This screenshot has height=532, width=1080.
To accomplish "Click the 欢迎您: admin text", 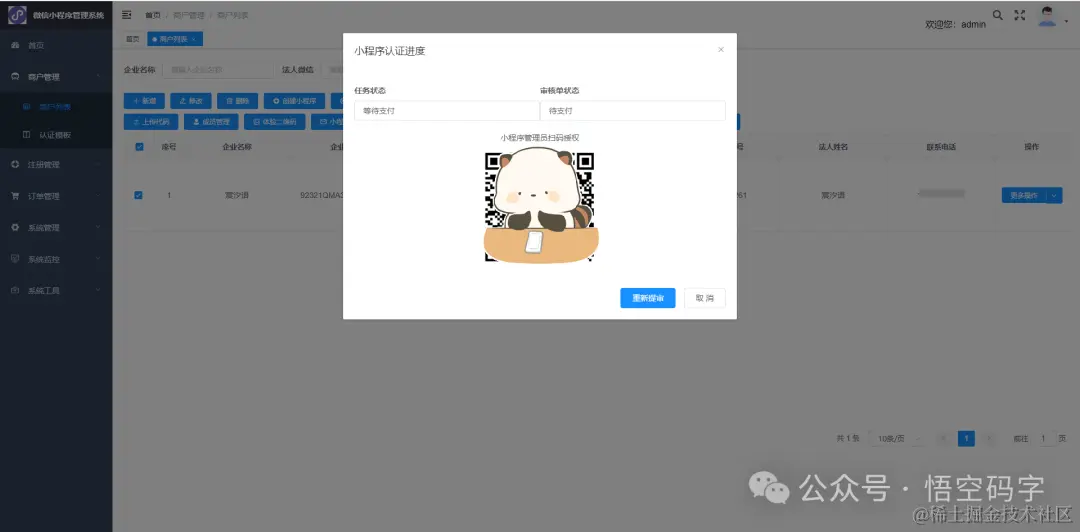I will point(955,24).
